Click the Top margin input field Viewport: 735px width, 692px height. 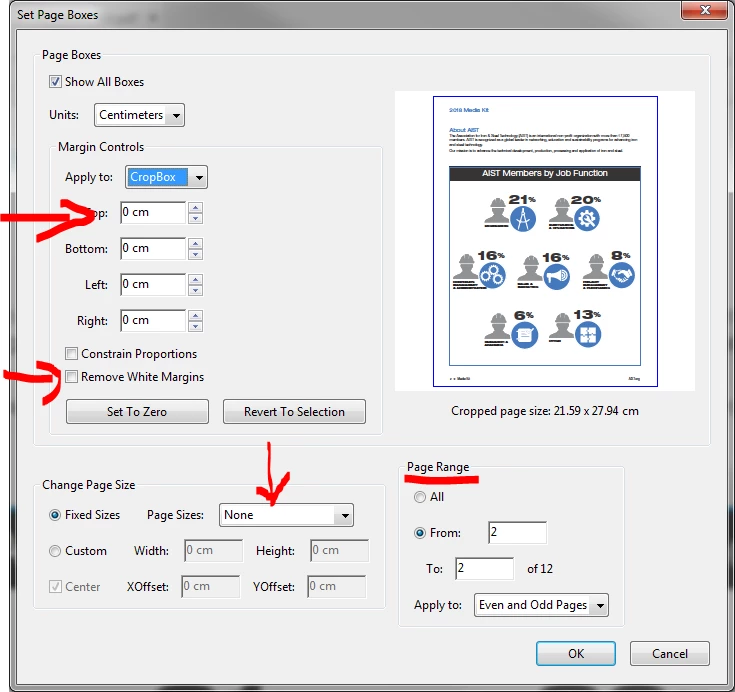tap(153, 212)
